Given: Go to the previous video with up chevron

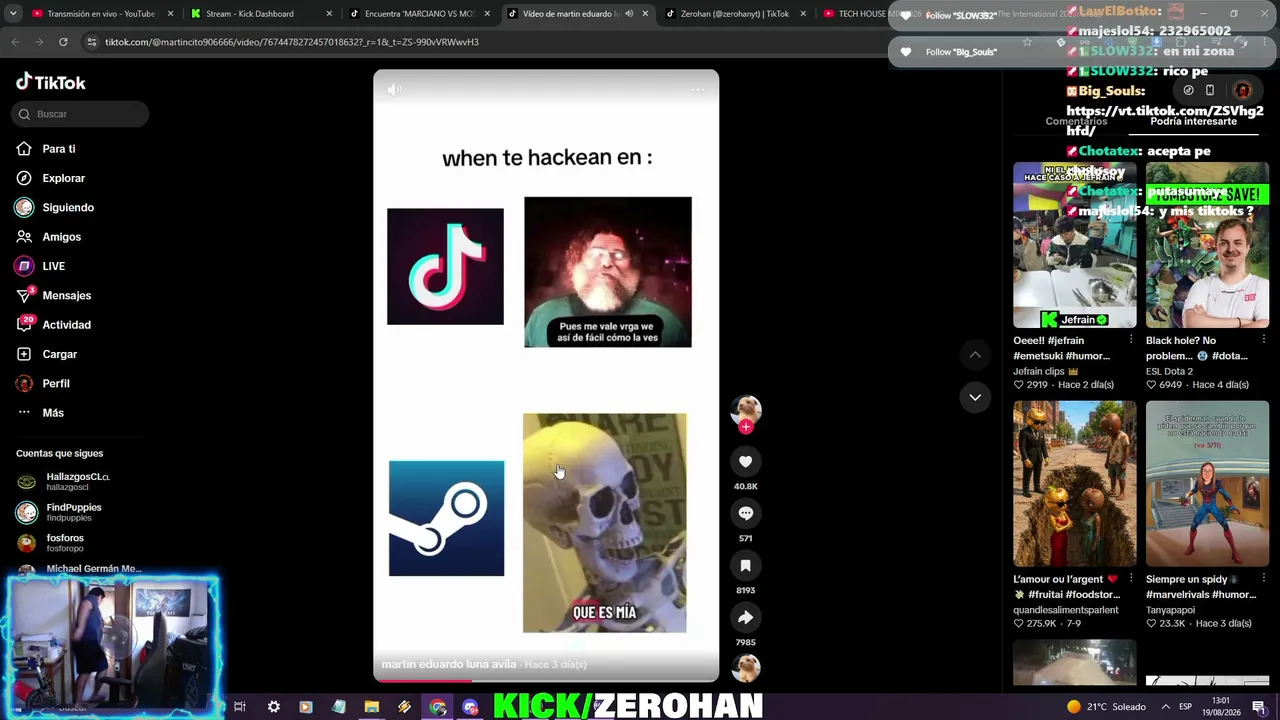Looking at the screenshot, I should pyautogui.click(x=975, y=355).
